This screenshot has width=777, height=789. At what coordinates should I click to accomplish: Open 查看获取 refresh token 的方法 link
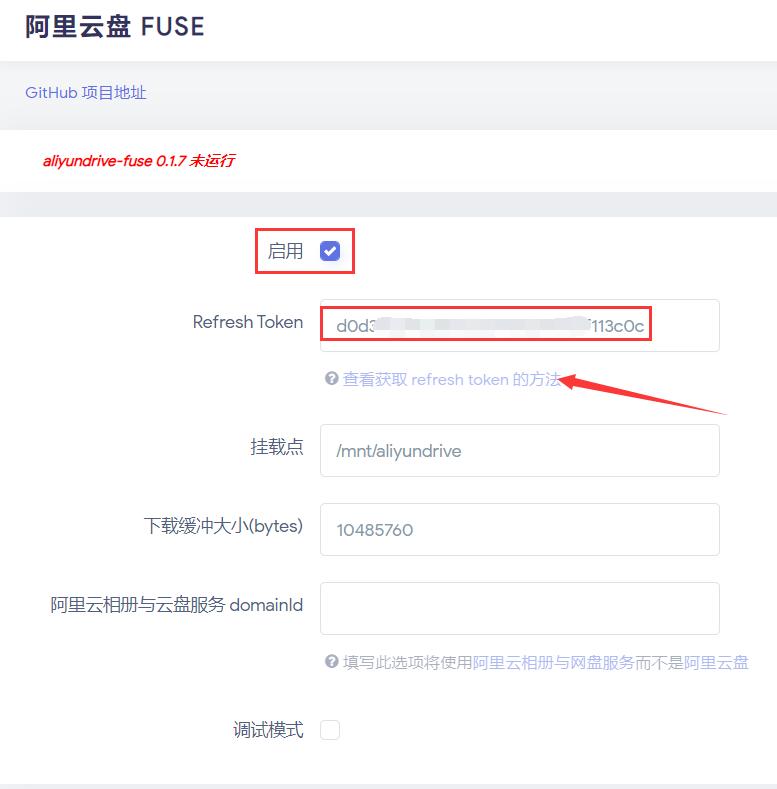coord(451,379)
